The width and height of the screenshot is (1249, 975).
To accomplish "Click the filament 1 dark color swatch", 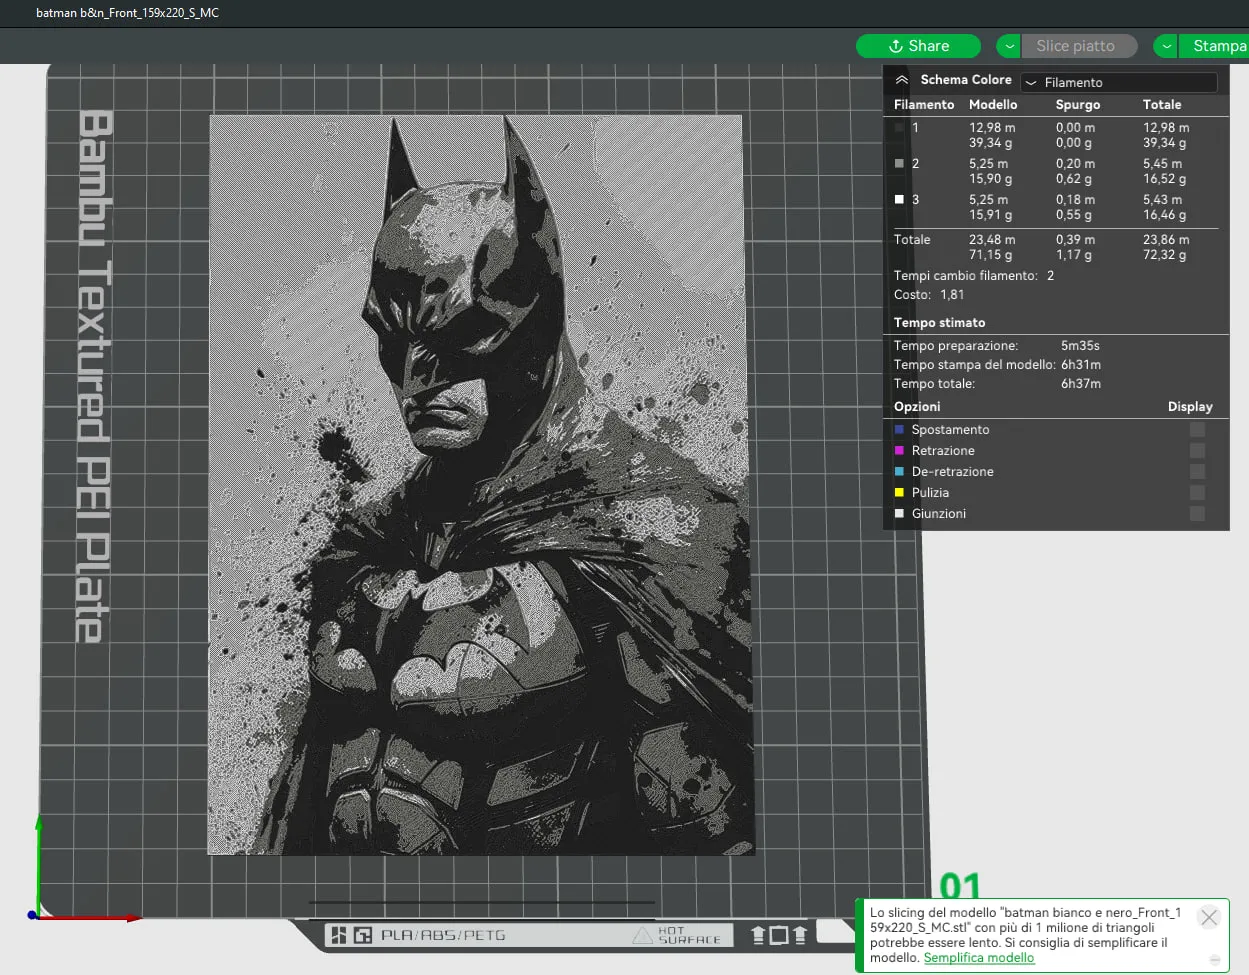I will click(x=899, y=128).
